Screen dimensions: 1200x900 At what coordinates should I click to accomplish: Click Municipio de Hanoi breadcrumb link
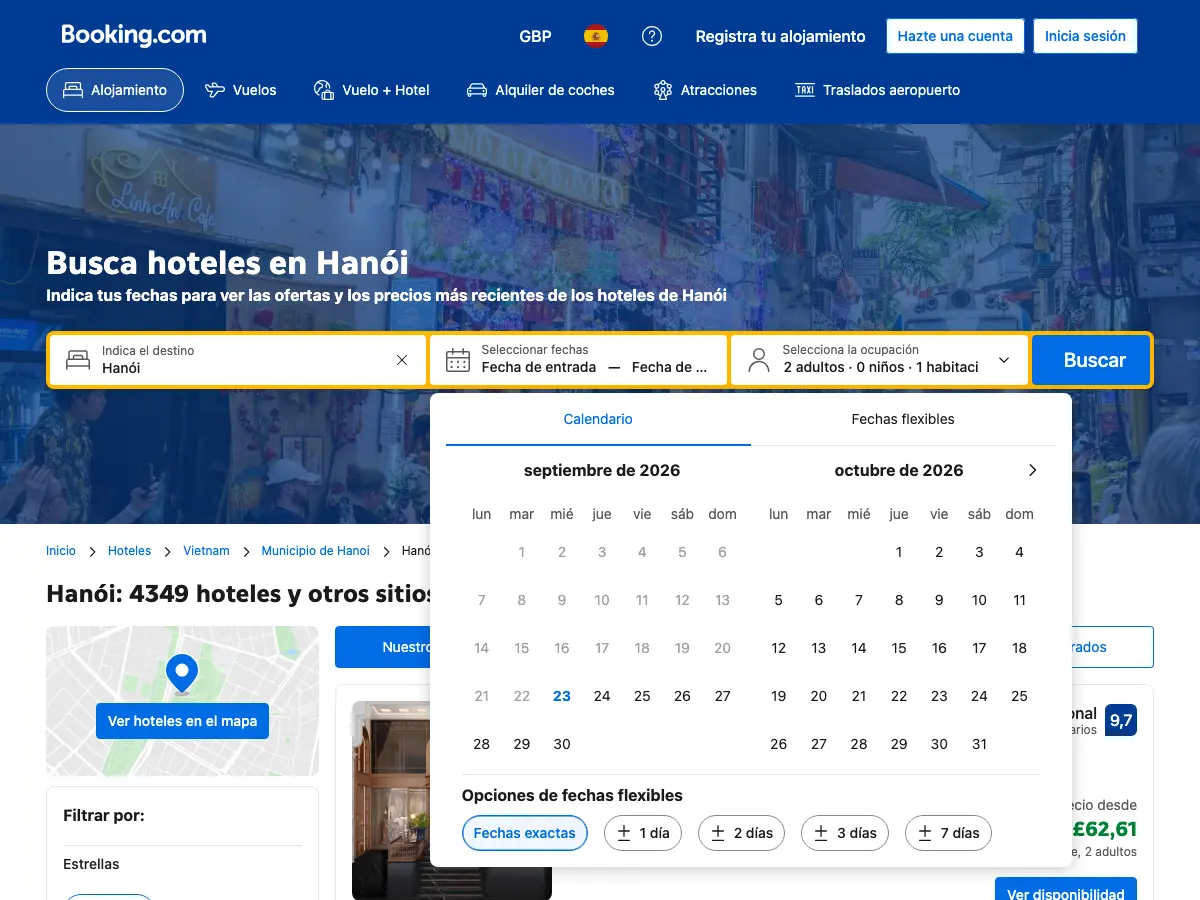(x=315, y=551)
